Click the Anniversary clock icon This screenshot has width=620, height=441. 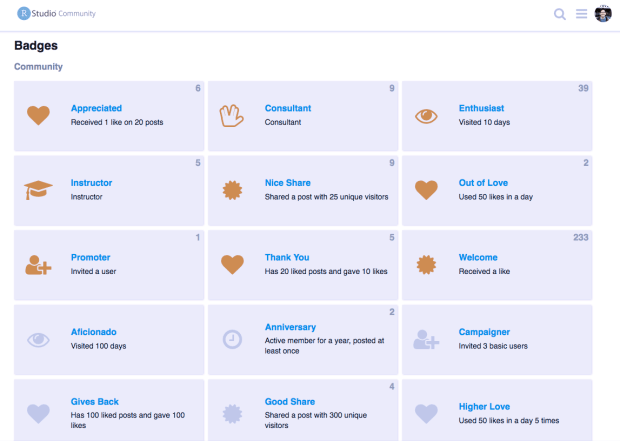[x=232, y=339]
